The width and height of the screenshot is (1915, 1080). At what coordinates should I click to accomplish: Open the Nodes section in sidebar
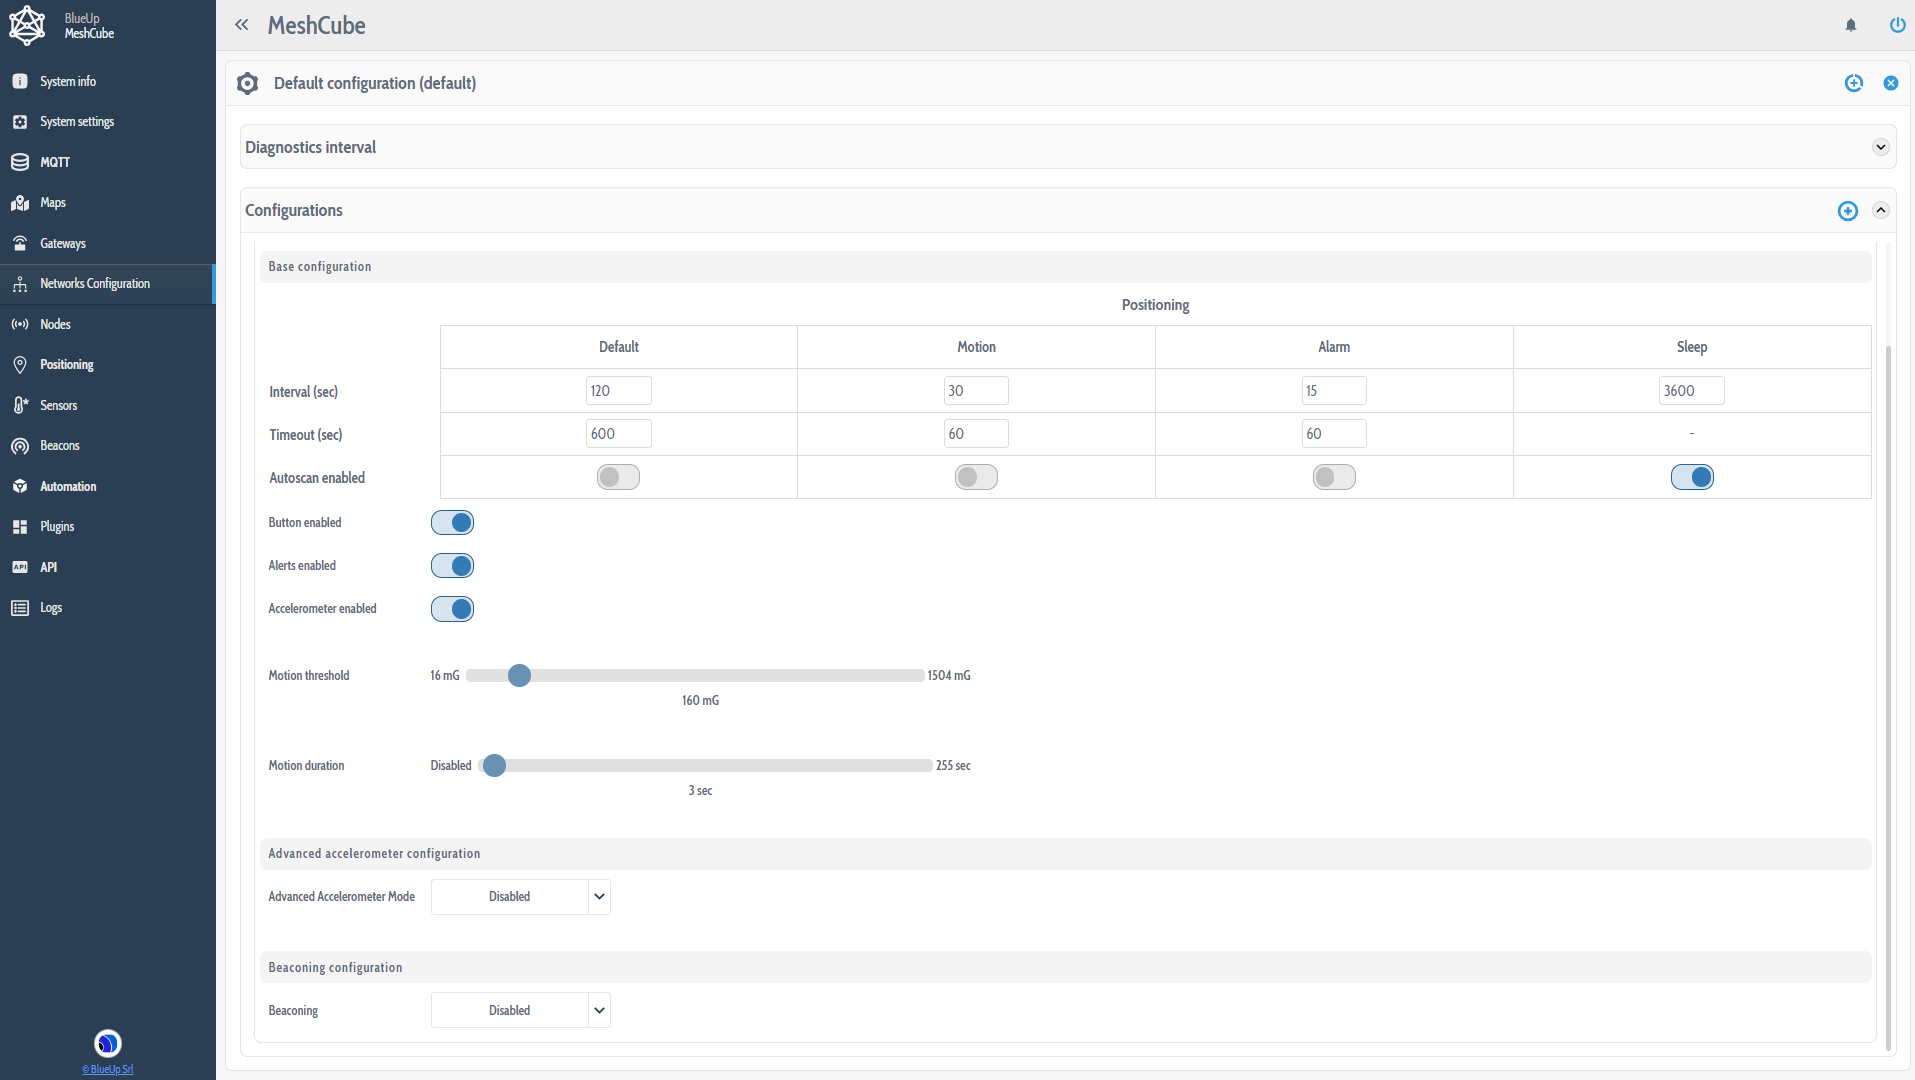53,323
